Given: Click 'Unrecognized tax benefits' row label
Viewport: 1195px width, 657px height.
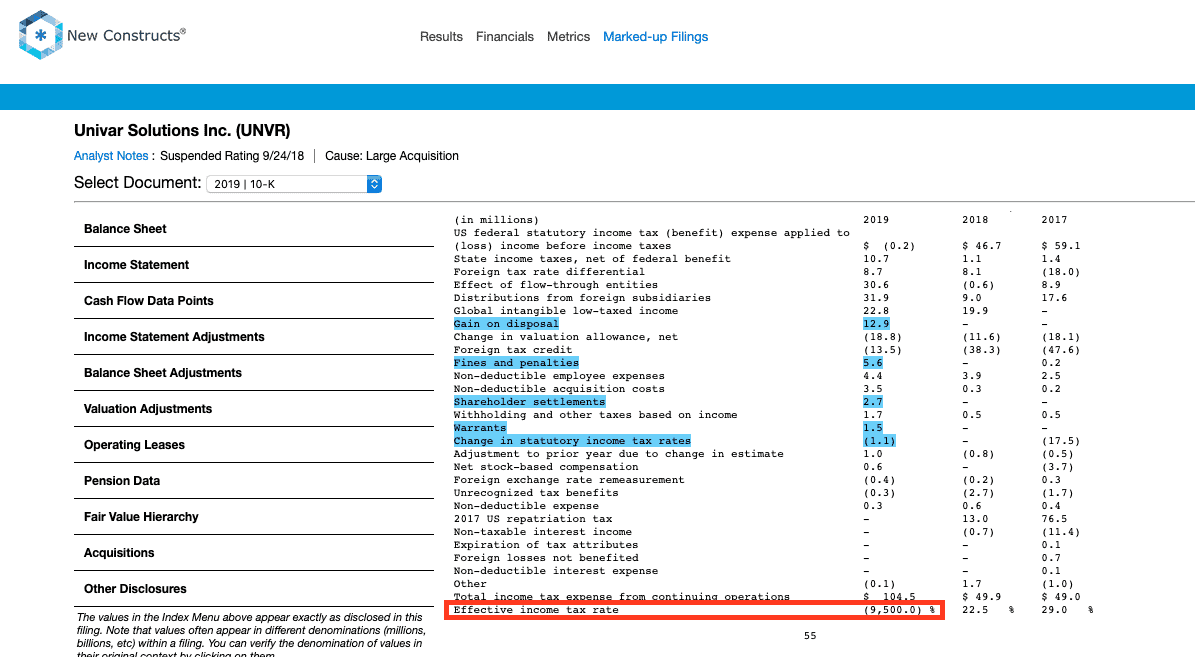Looking at the screenshot, I should point(536,493).
